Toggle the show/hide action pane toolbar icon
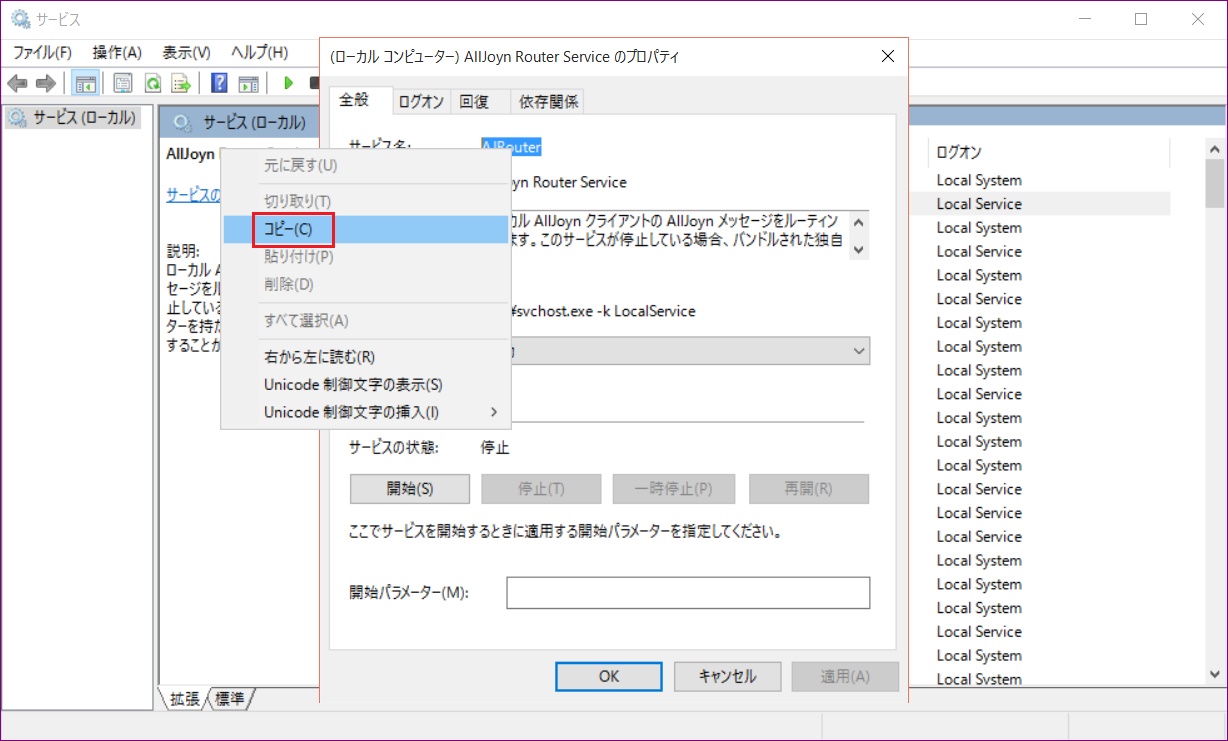 248,83
